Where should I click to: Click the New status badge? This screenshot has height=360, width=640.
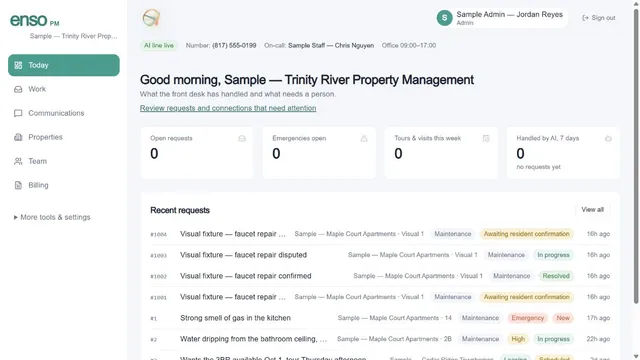coord(563,318)
